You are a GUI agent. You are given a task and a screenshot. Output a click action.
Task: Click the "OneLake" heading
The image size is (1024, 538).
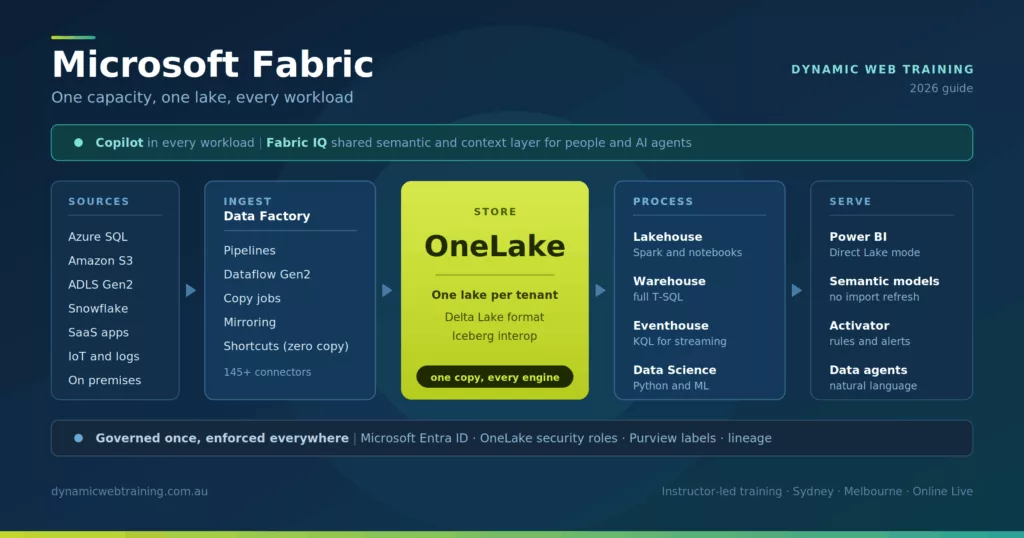pos(495,246)
